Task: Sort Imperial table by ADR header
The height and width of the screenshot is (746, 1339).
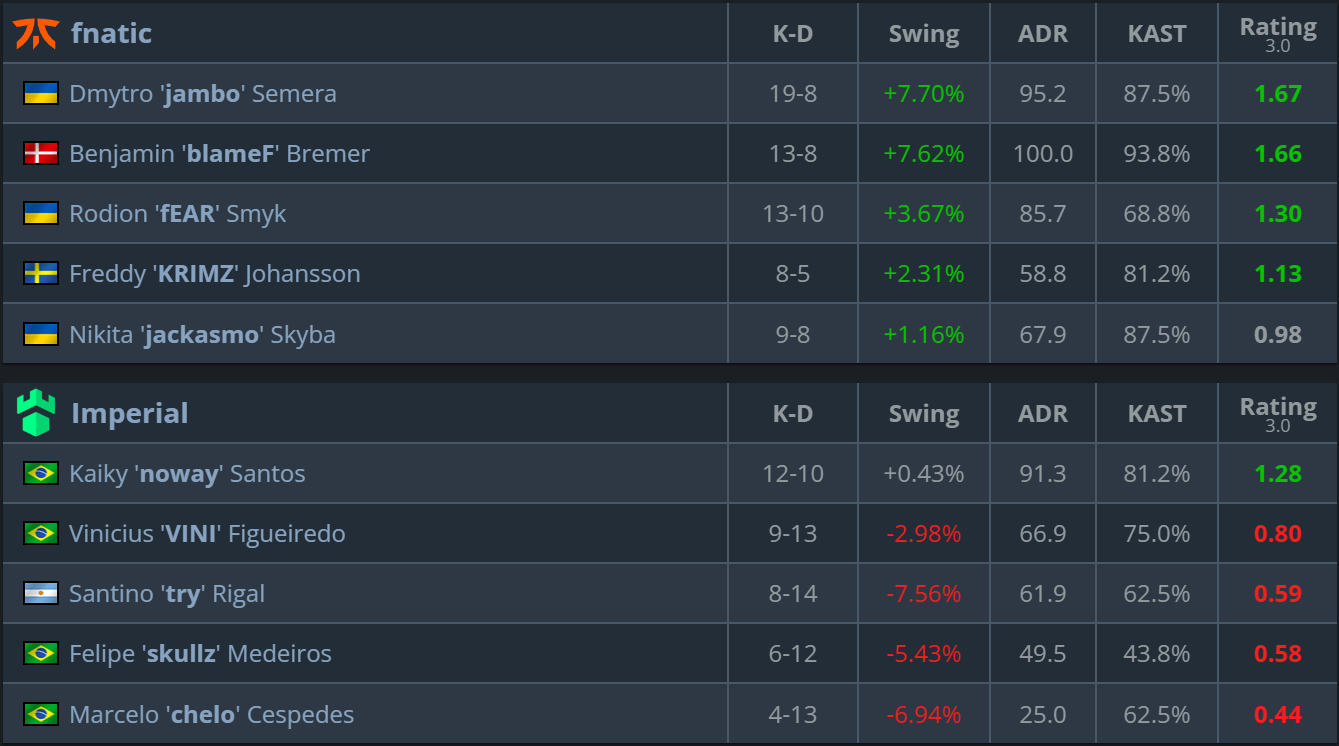Action: pos(1042,414)
